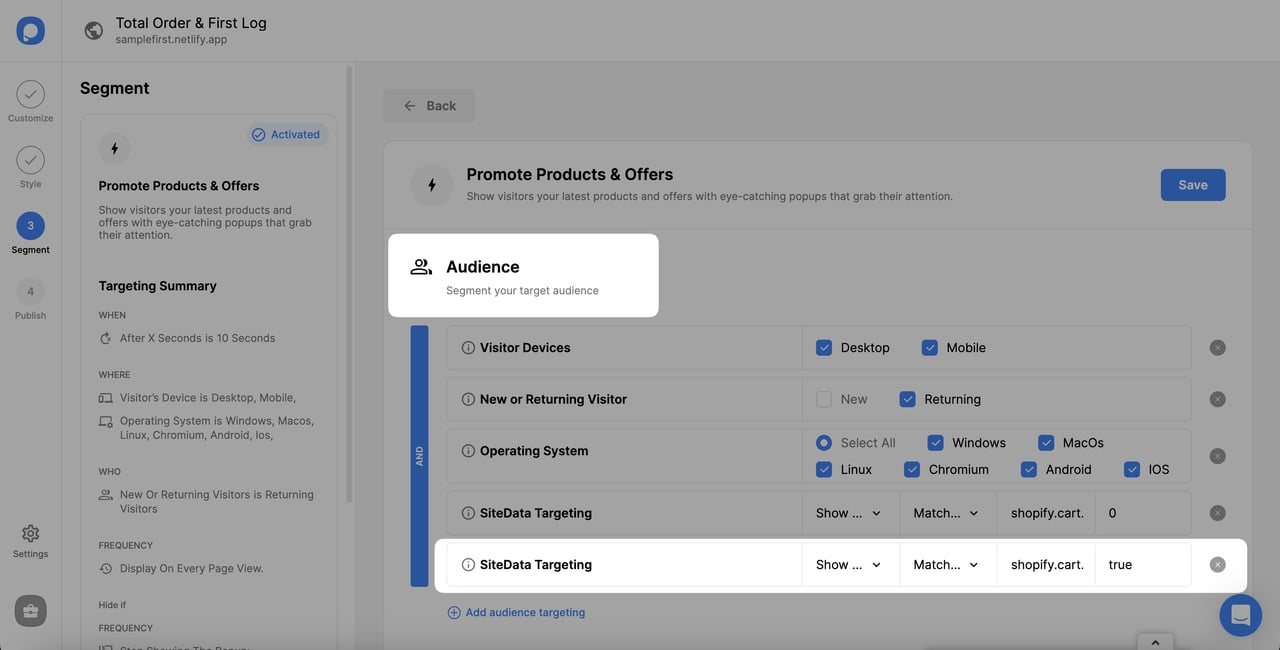The image size is (1280, 650).
Task: Open Match dropdown in SiteData row with true
Action: (949, 565)
